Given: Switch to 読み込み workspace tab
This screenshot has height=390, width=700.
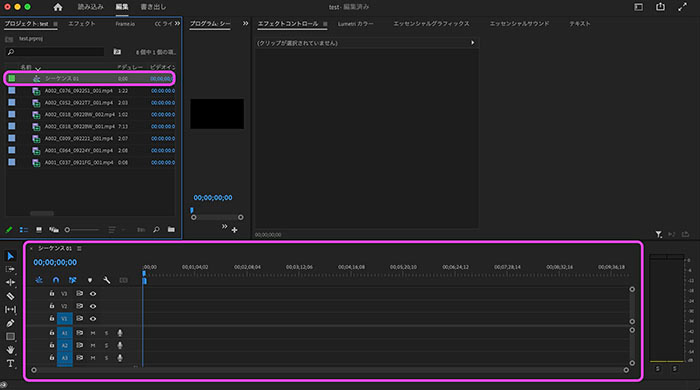Looking at the screenshot, I should coord(91,7).
